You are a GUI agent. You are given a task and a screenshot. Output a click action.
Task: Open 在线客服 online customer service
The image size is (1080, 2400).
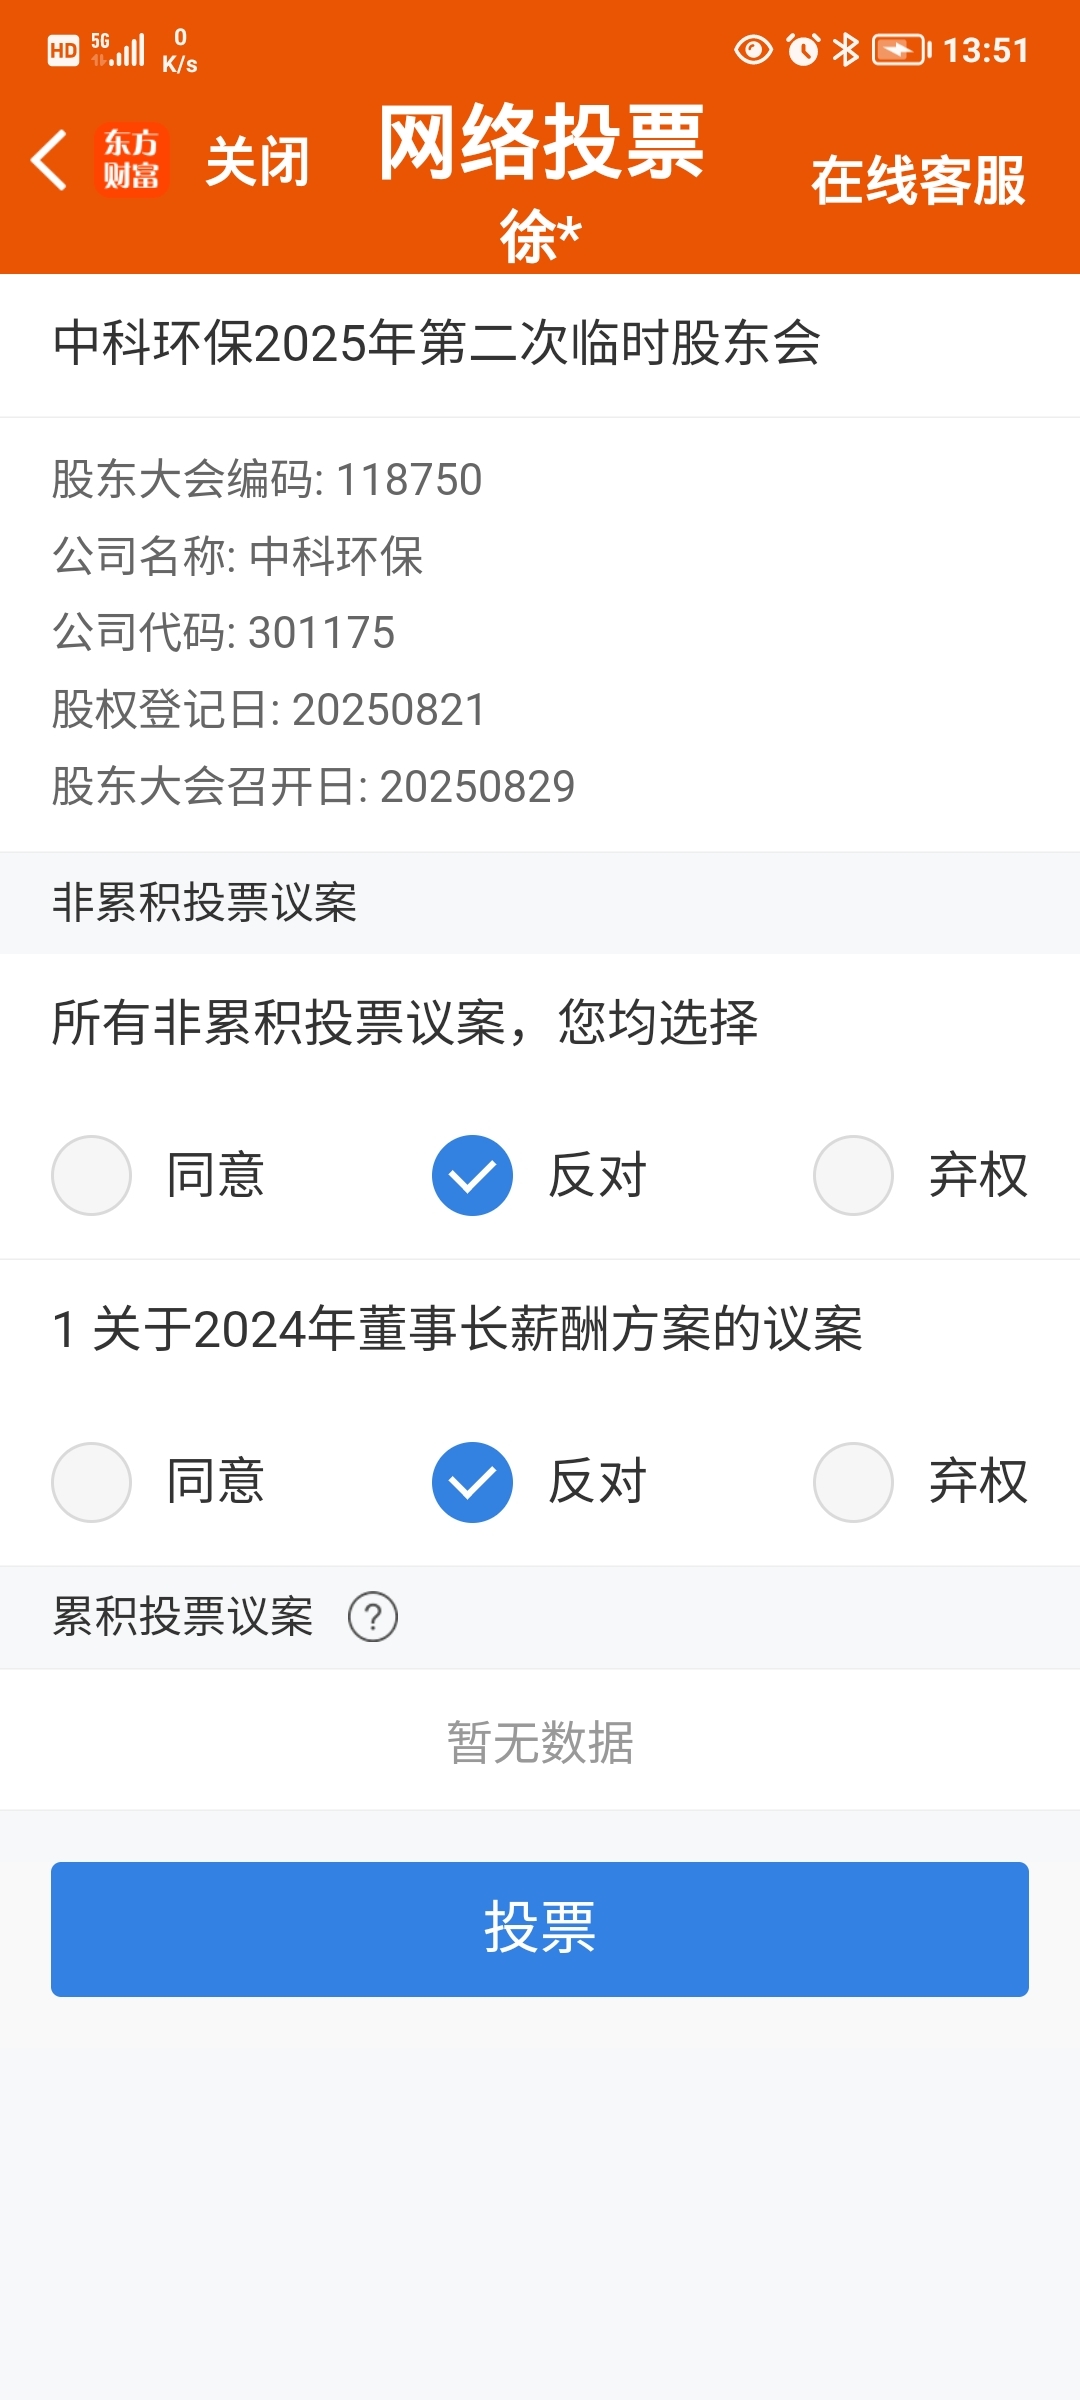pos(918,181)
